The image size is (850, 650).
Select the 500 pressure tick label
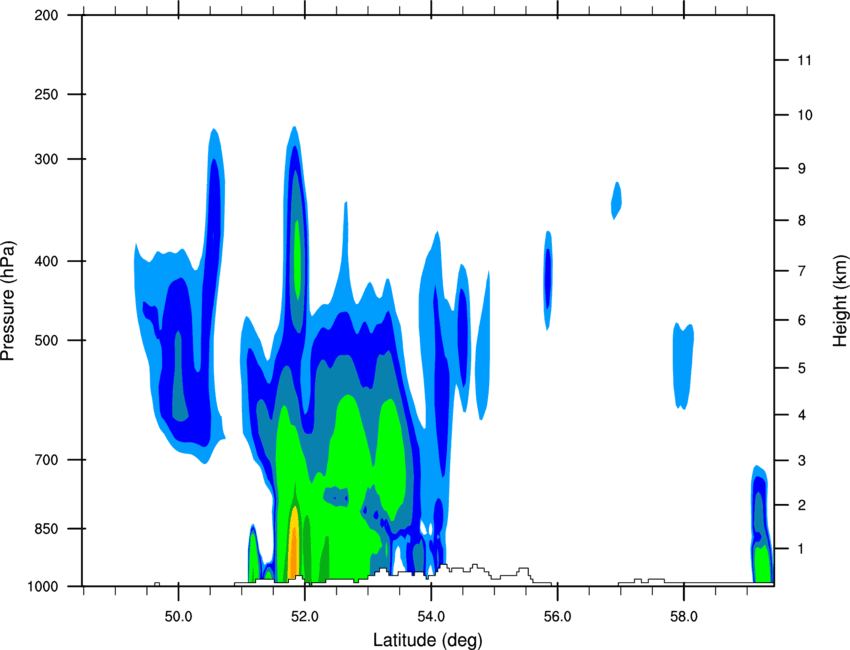tap(46, 340)
